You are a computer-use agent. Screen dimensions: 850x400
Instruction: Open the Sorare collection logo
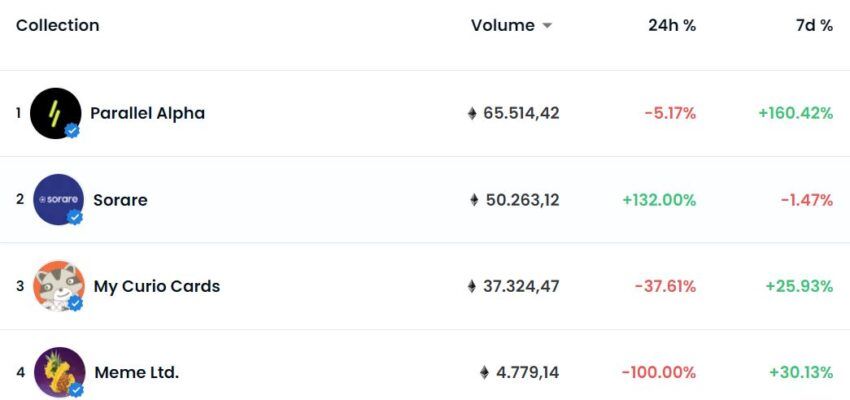click(59, 199)
